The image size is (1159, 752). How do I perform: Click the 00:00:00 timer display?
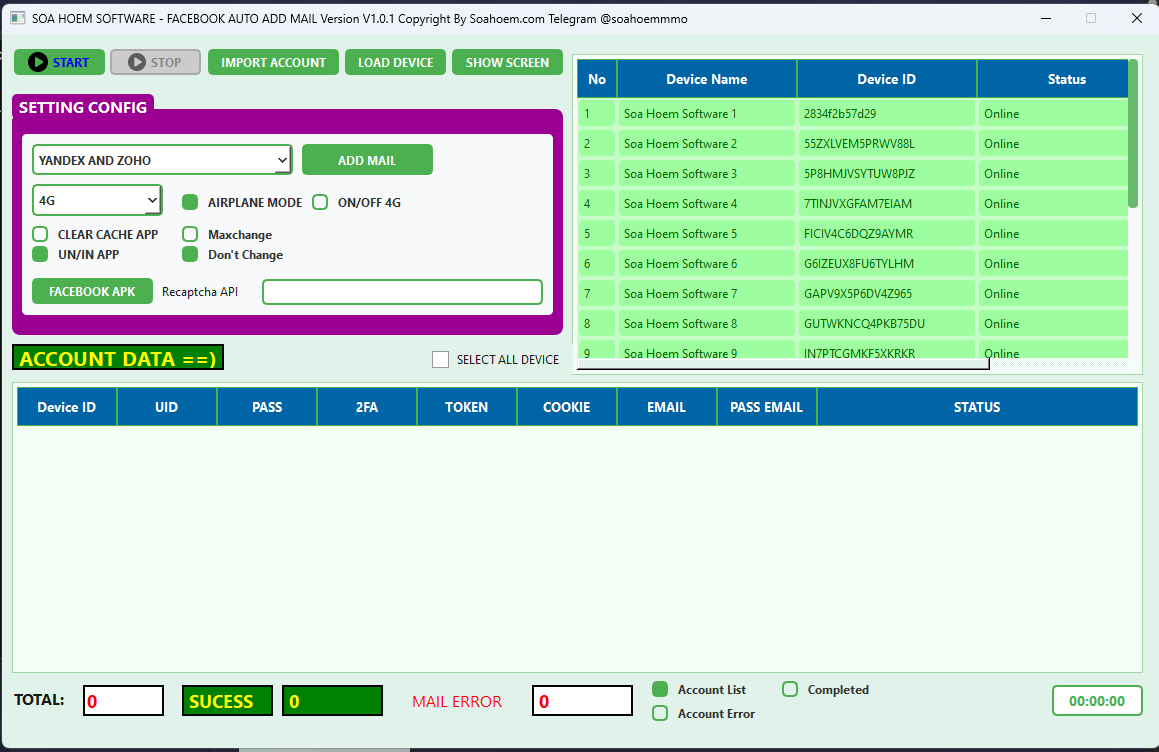[x=1097, y=700]
